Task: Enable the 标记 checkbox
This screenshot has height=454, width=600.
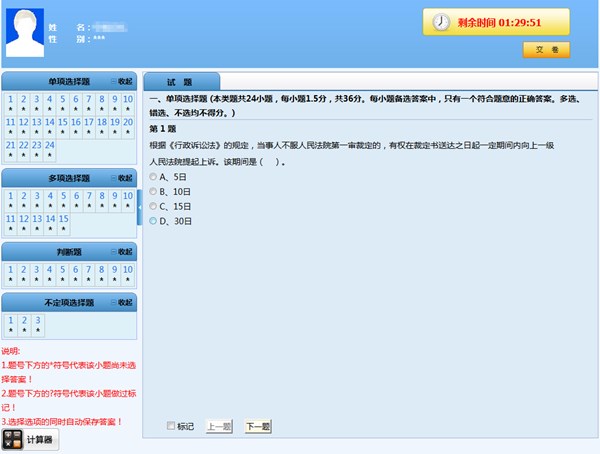Action: tap(171, 426)
